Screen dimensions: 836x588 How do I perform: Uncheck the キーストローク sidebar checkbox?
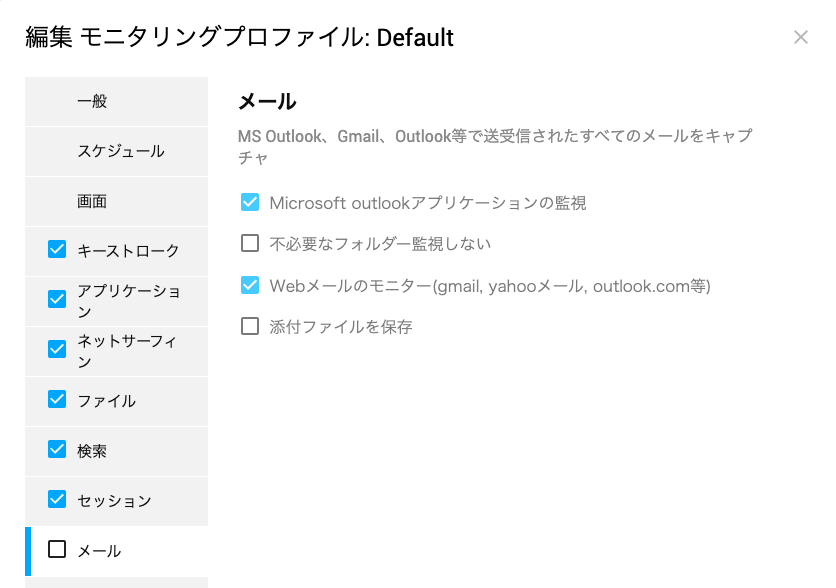point(57,249)
